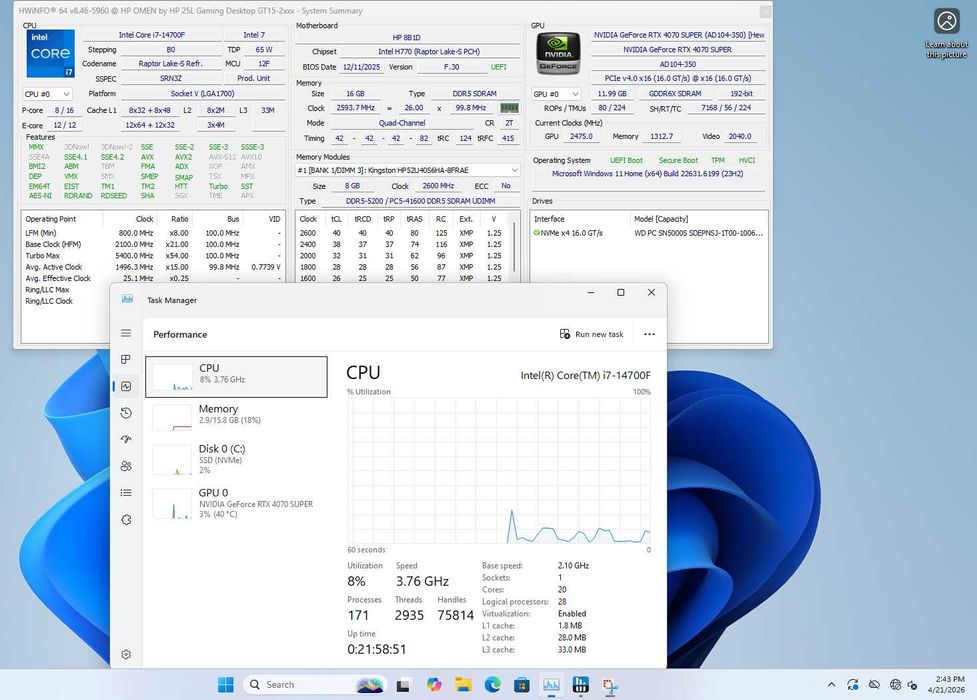Select CPU entry in Performance list

[236, 377]
